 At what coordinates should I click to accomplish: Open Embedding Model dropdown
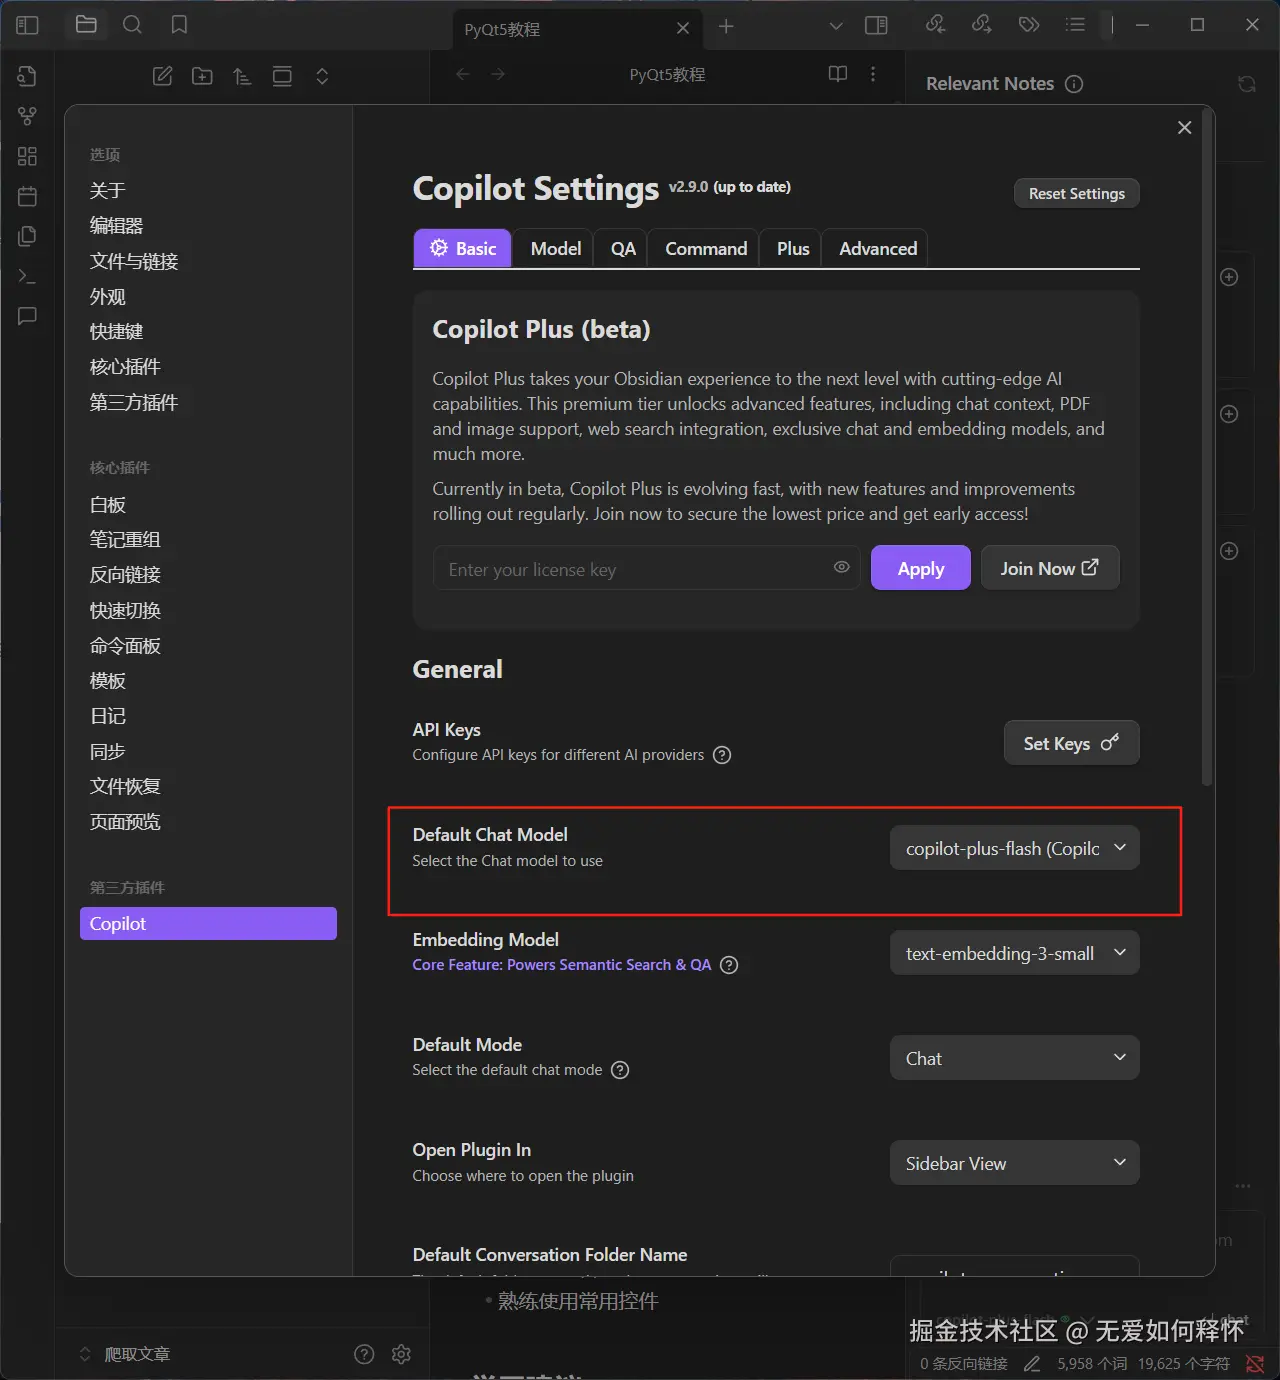click(1015, 953)
